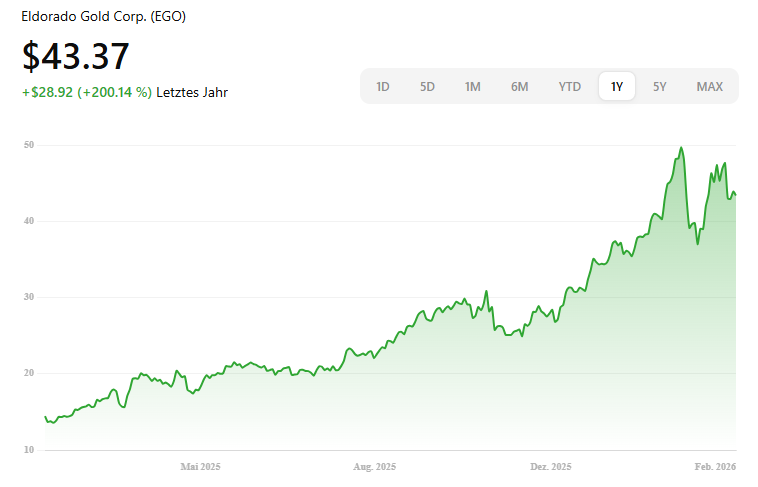Click the Aug. 2025 axis label
Viewport: 758px width, 487px height.
pyautogui.click(x=375, y=467)
